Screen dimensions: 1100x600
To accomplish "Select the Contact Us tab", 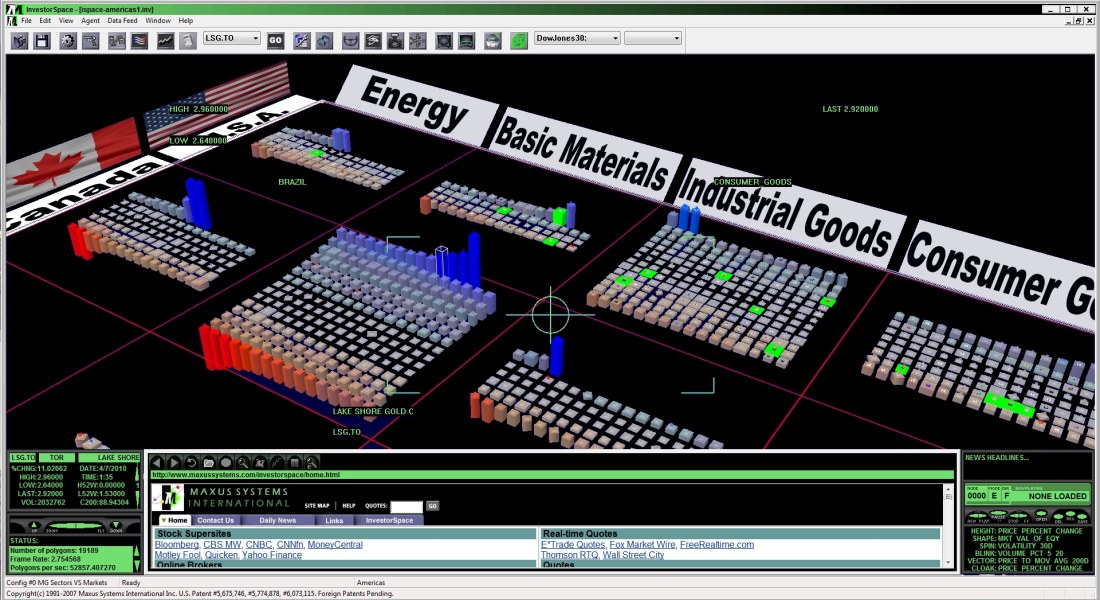I will pyautogui.click(x=215, y=520).
